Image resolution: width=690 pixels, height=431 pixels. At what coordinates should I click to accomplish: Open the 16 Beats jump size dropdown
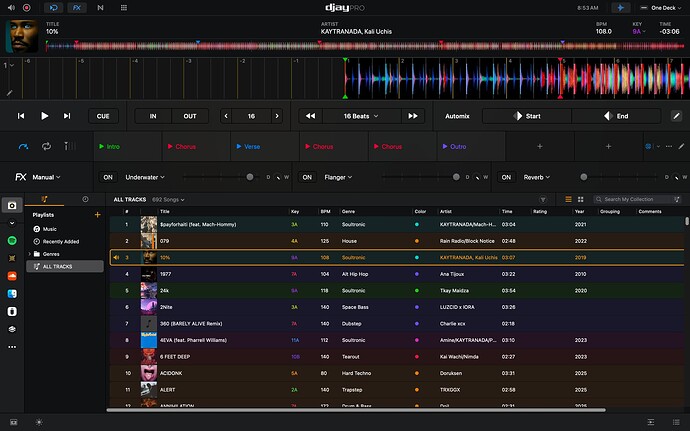[x=361, y=116]
